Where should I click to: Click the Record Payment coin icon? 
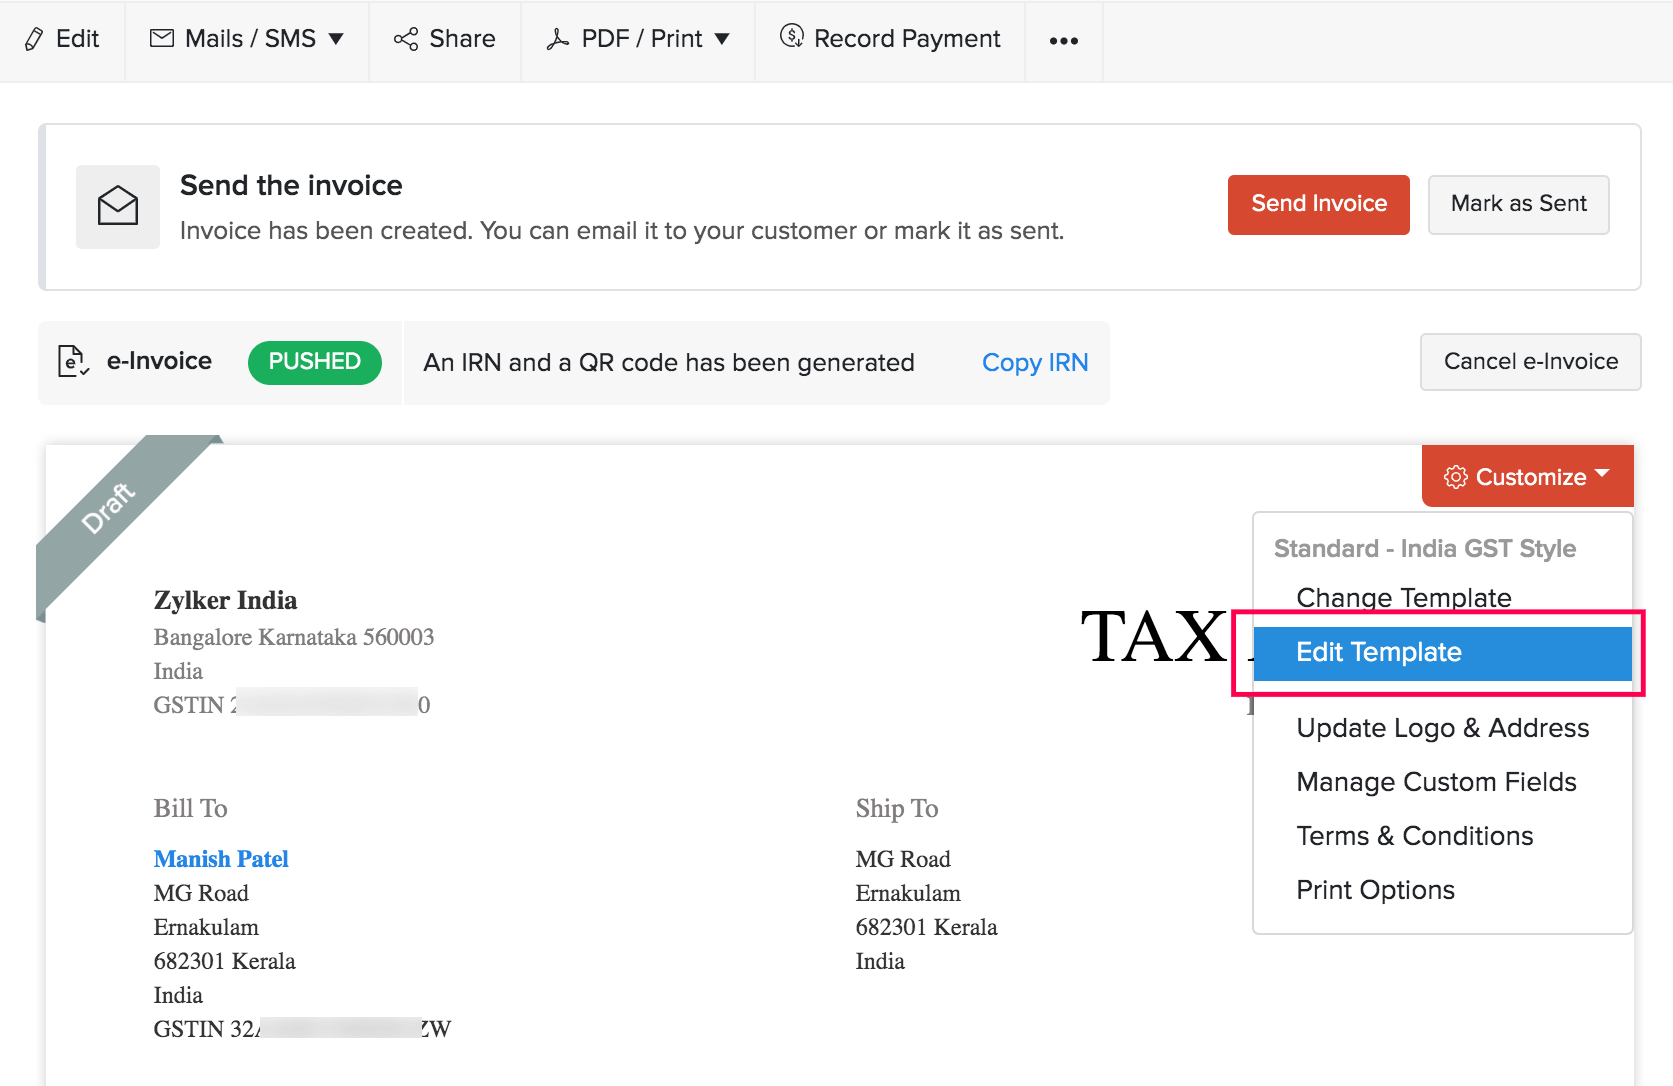click(x=792, y=37)
